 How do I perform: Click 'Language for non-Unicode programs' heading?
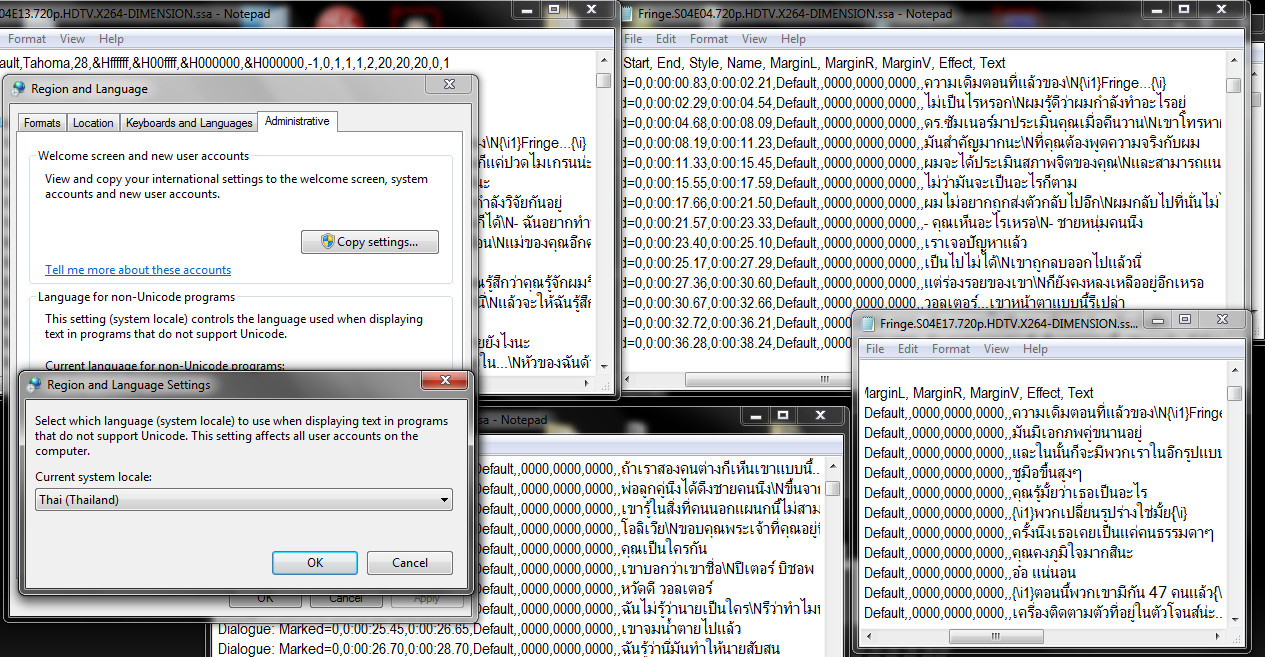click(x=136, y=297)
